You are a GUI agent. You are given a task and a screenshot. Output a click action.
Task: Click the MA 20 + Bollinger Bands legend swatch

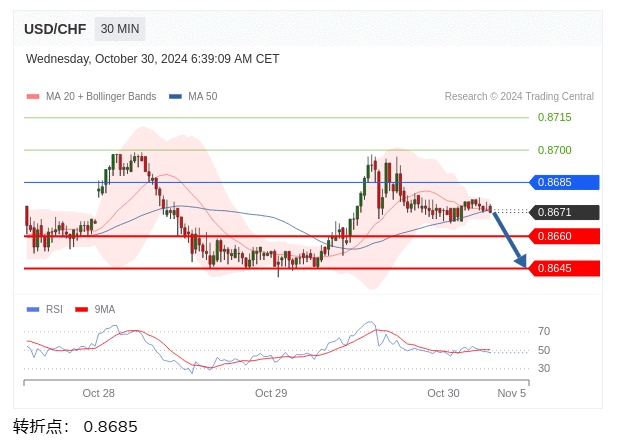(x=33, y=97)
